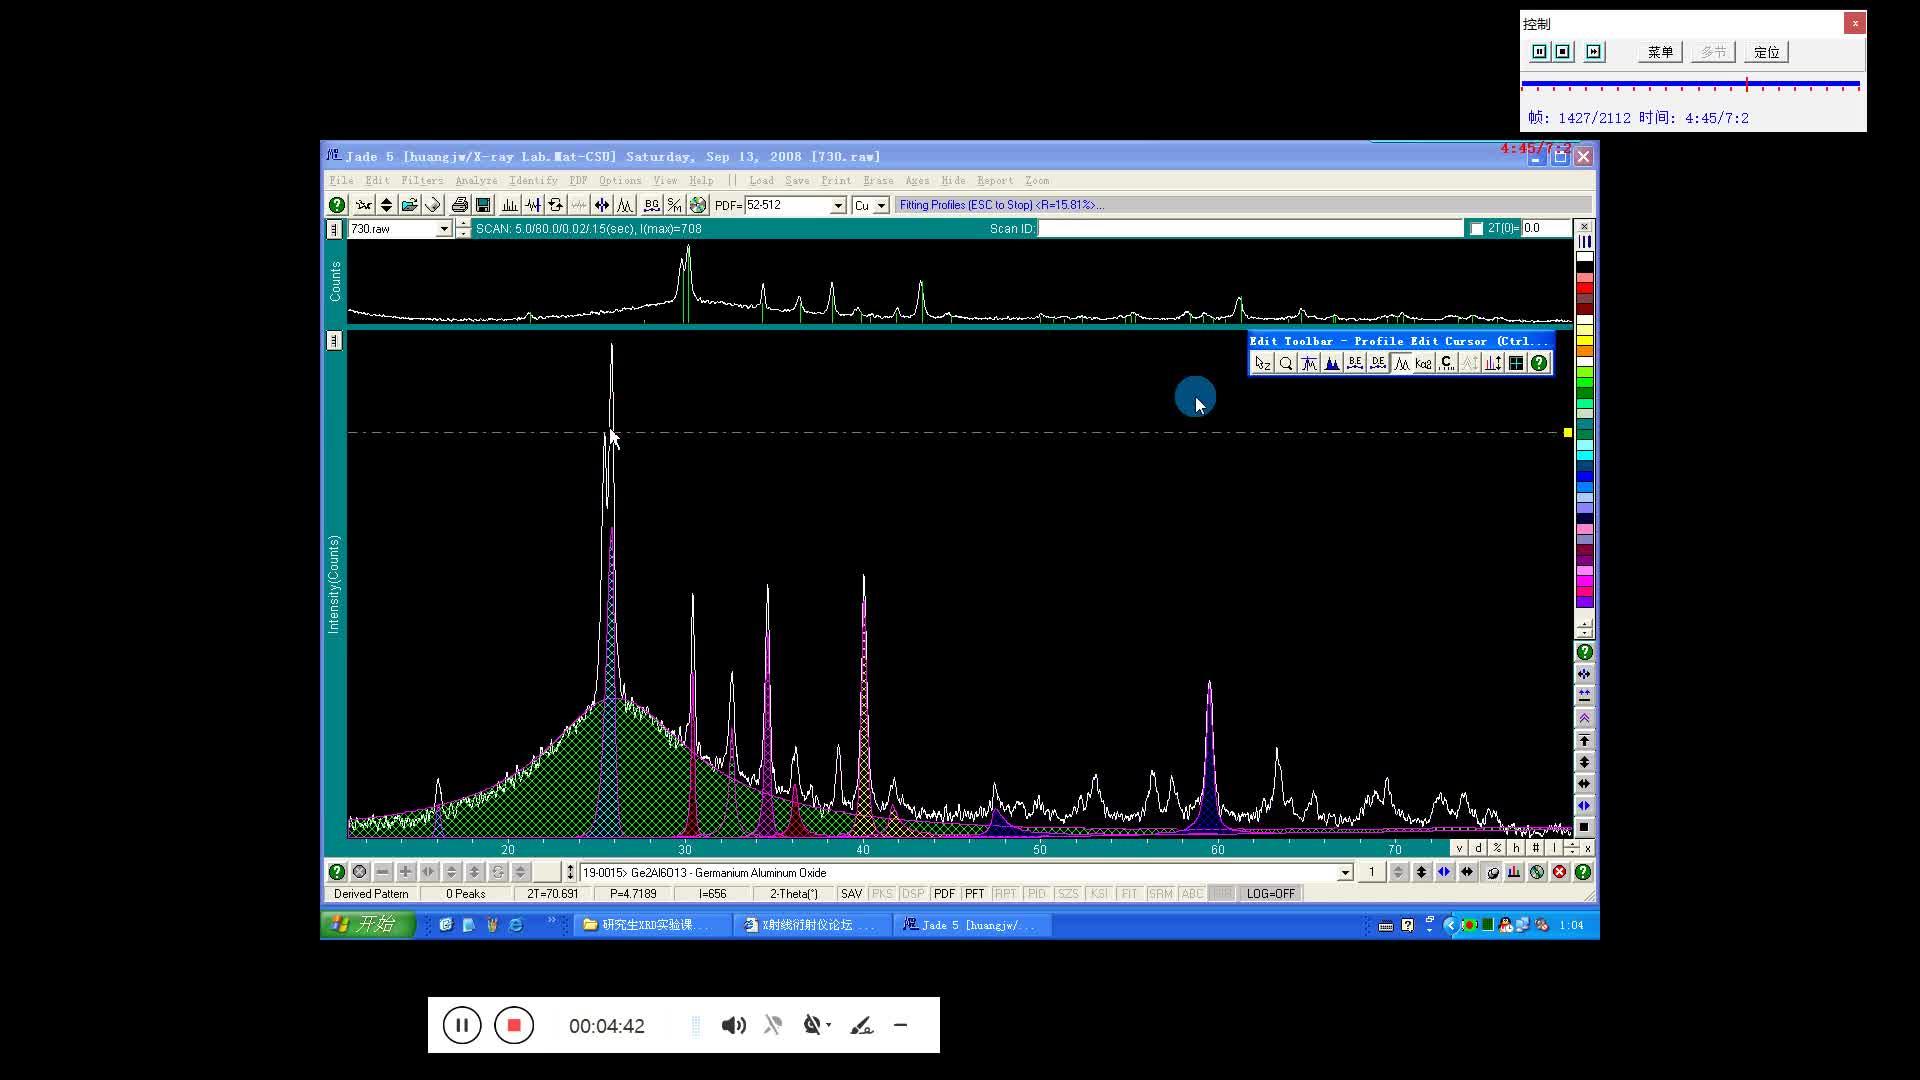Image resolution: width=1920 pixels, height=1080 pixels.
Task: Toggle the 2T(0) checkbox
Action: coord(1476,229)
